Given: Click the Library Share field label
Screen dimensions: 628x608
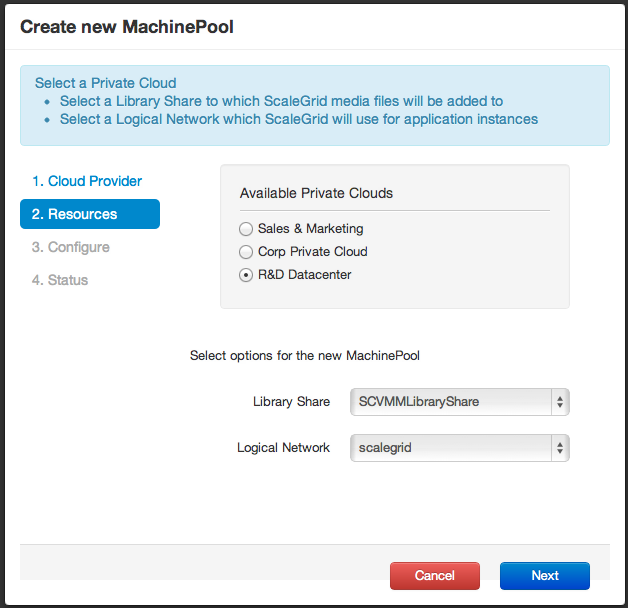Looking at the screenshot, I should coord(291,402).
